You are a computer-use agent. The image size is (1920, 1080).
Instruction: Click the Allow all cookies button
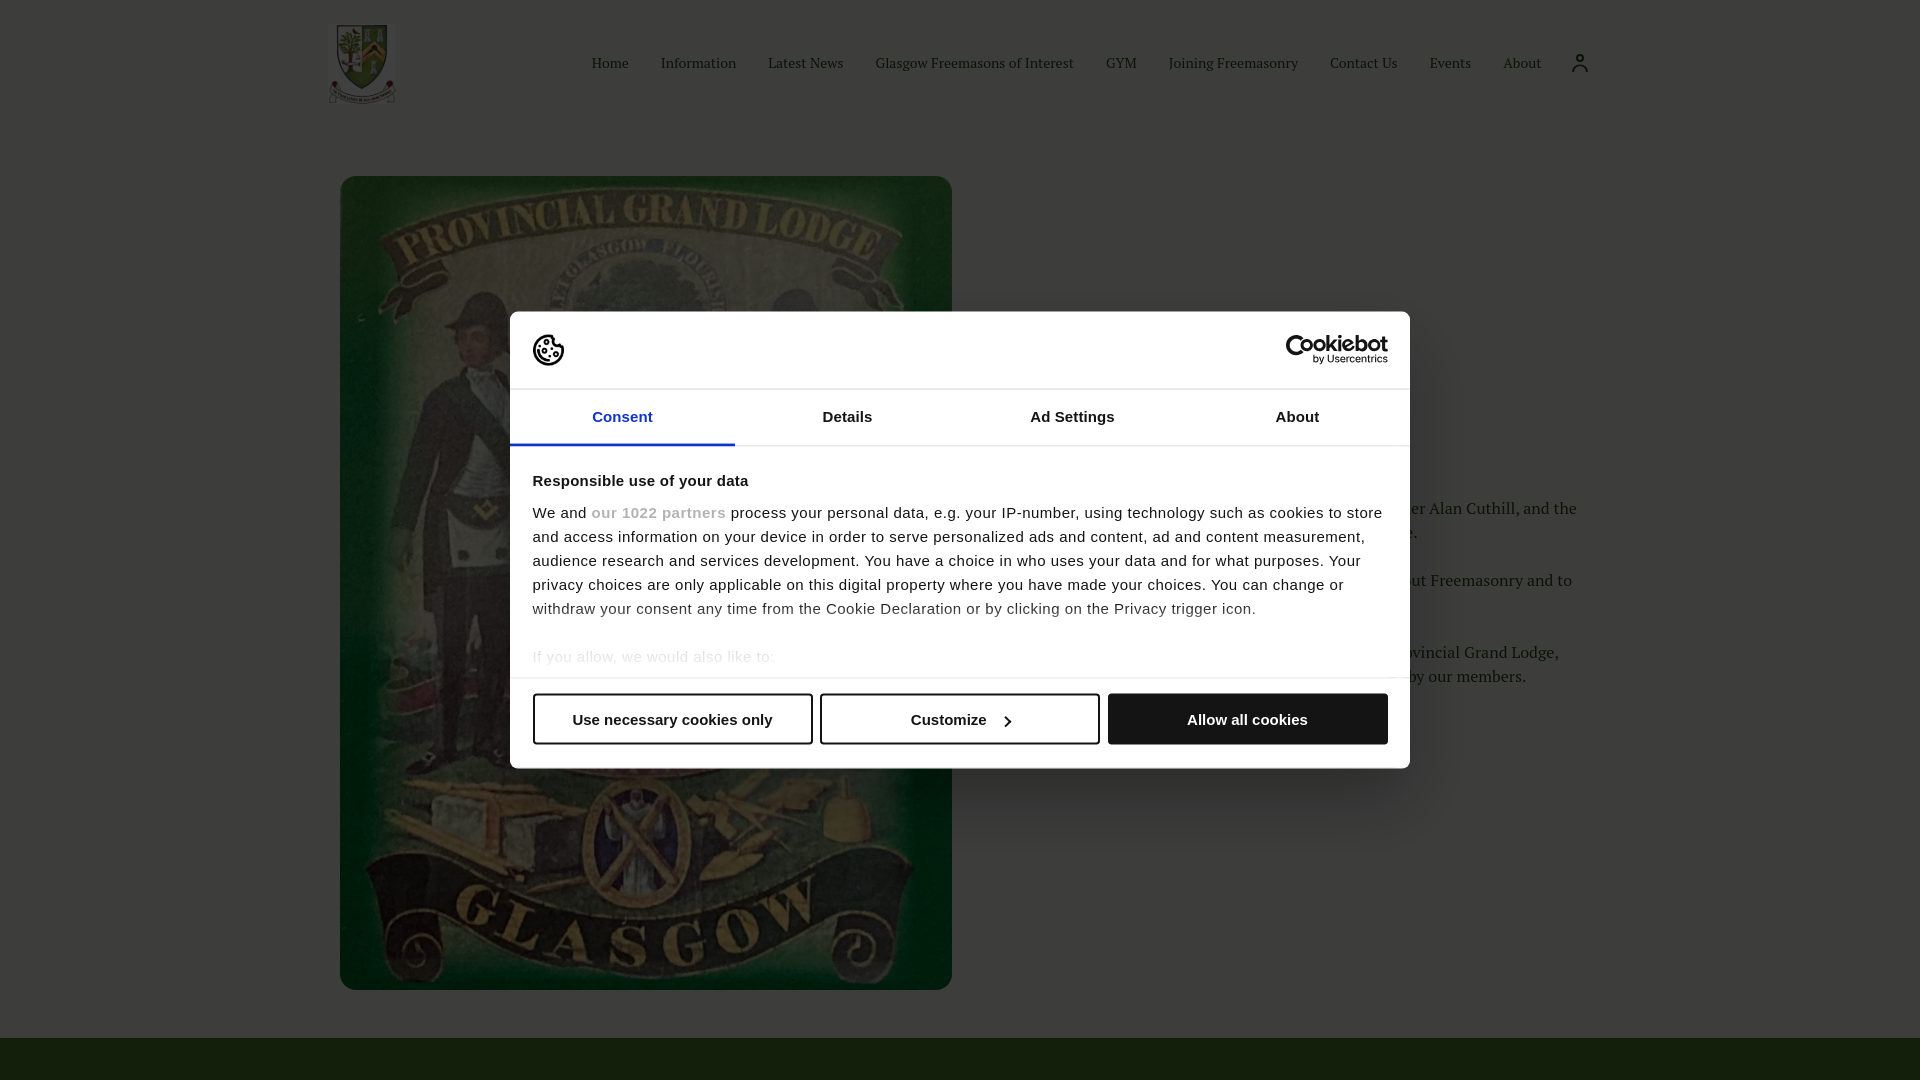tap(1247, 719)
